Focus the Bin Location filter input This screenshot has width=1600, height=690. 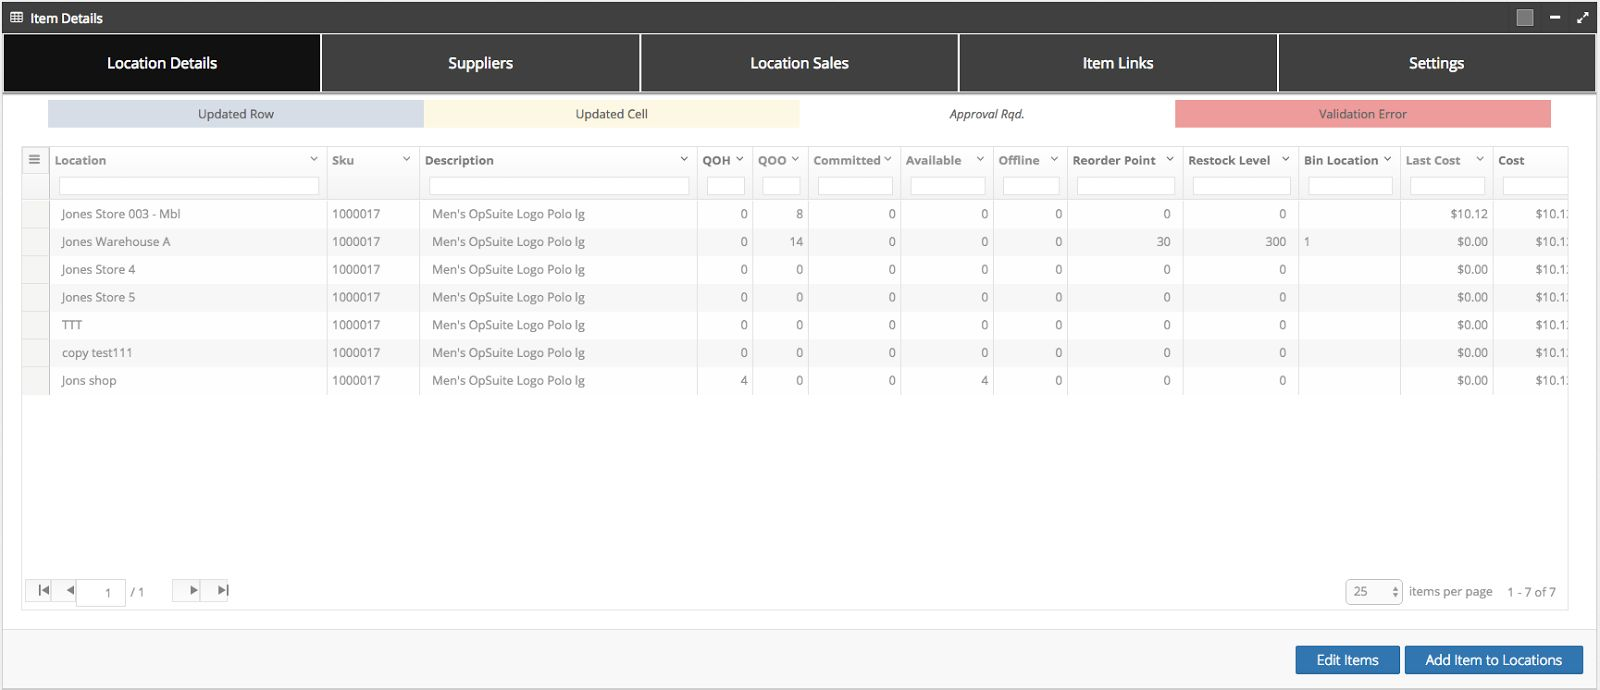pos(1350,186)
